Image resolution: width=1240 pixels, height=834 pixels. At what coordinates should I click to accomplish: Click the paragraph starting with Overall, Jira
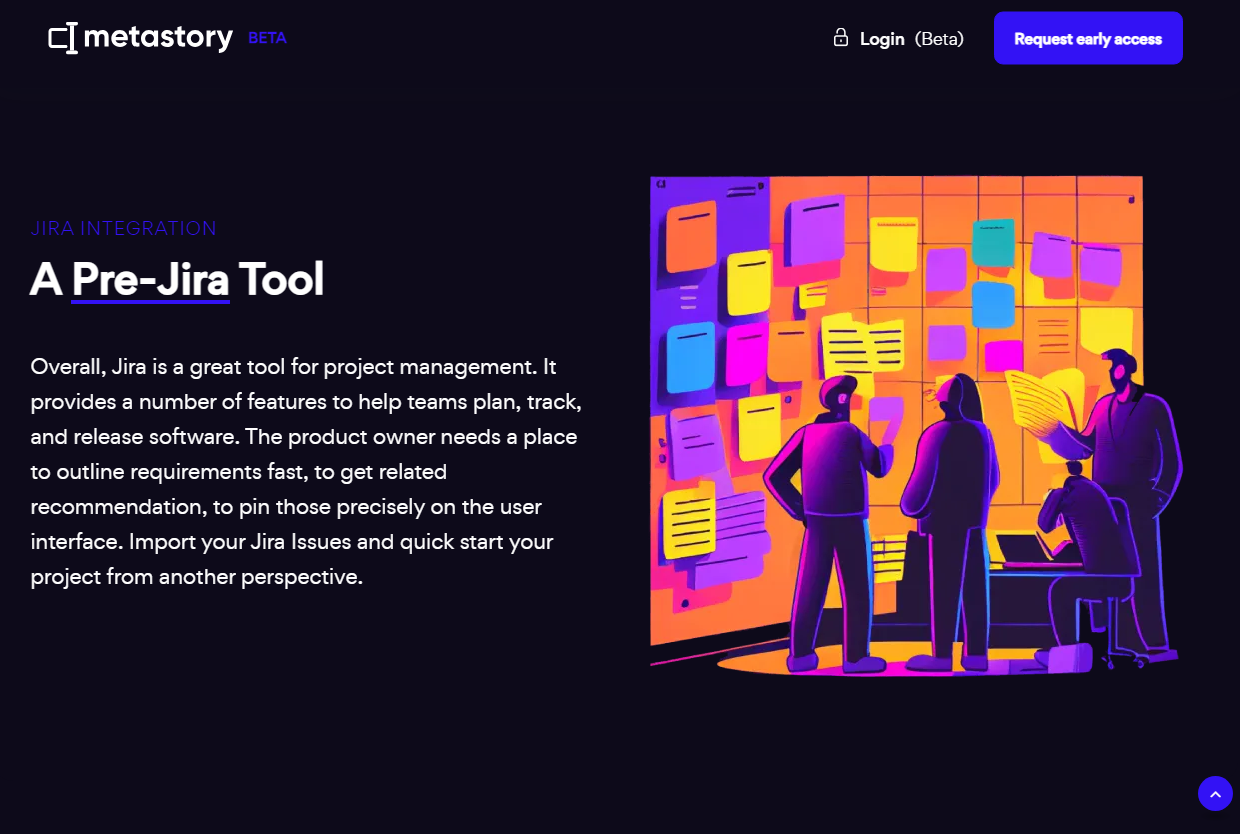pos(307,471)
